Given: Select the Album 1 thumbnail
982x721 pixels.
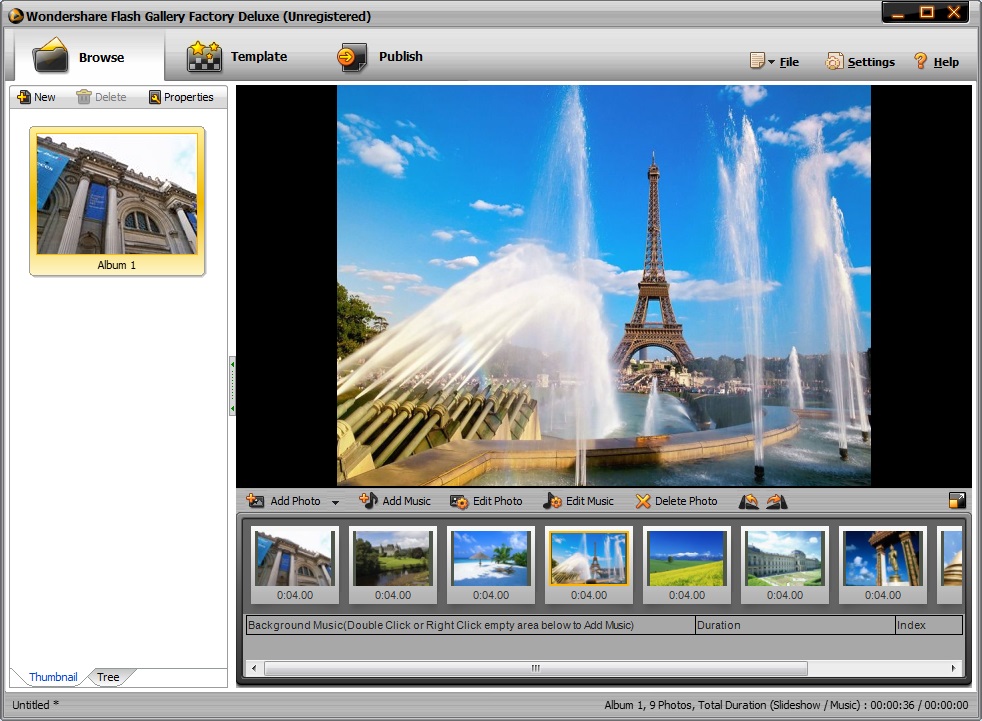Looking at the screenshot, I should pyautogui.click(x=116, y=190).
